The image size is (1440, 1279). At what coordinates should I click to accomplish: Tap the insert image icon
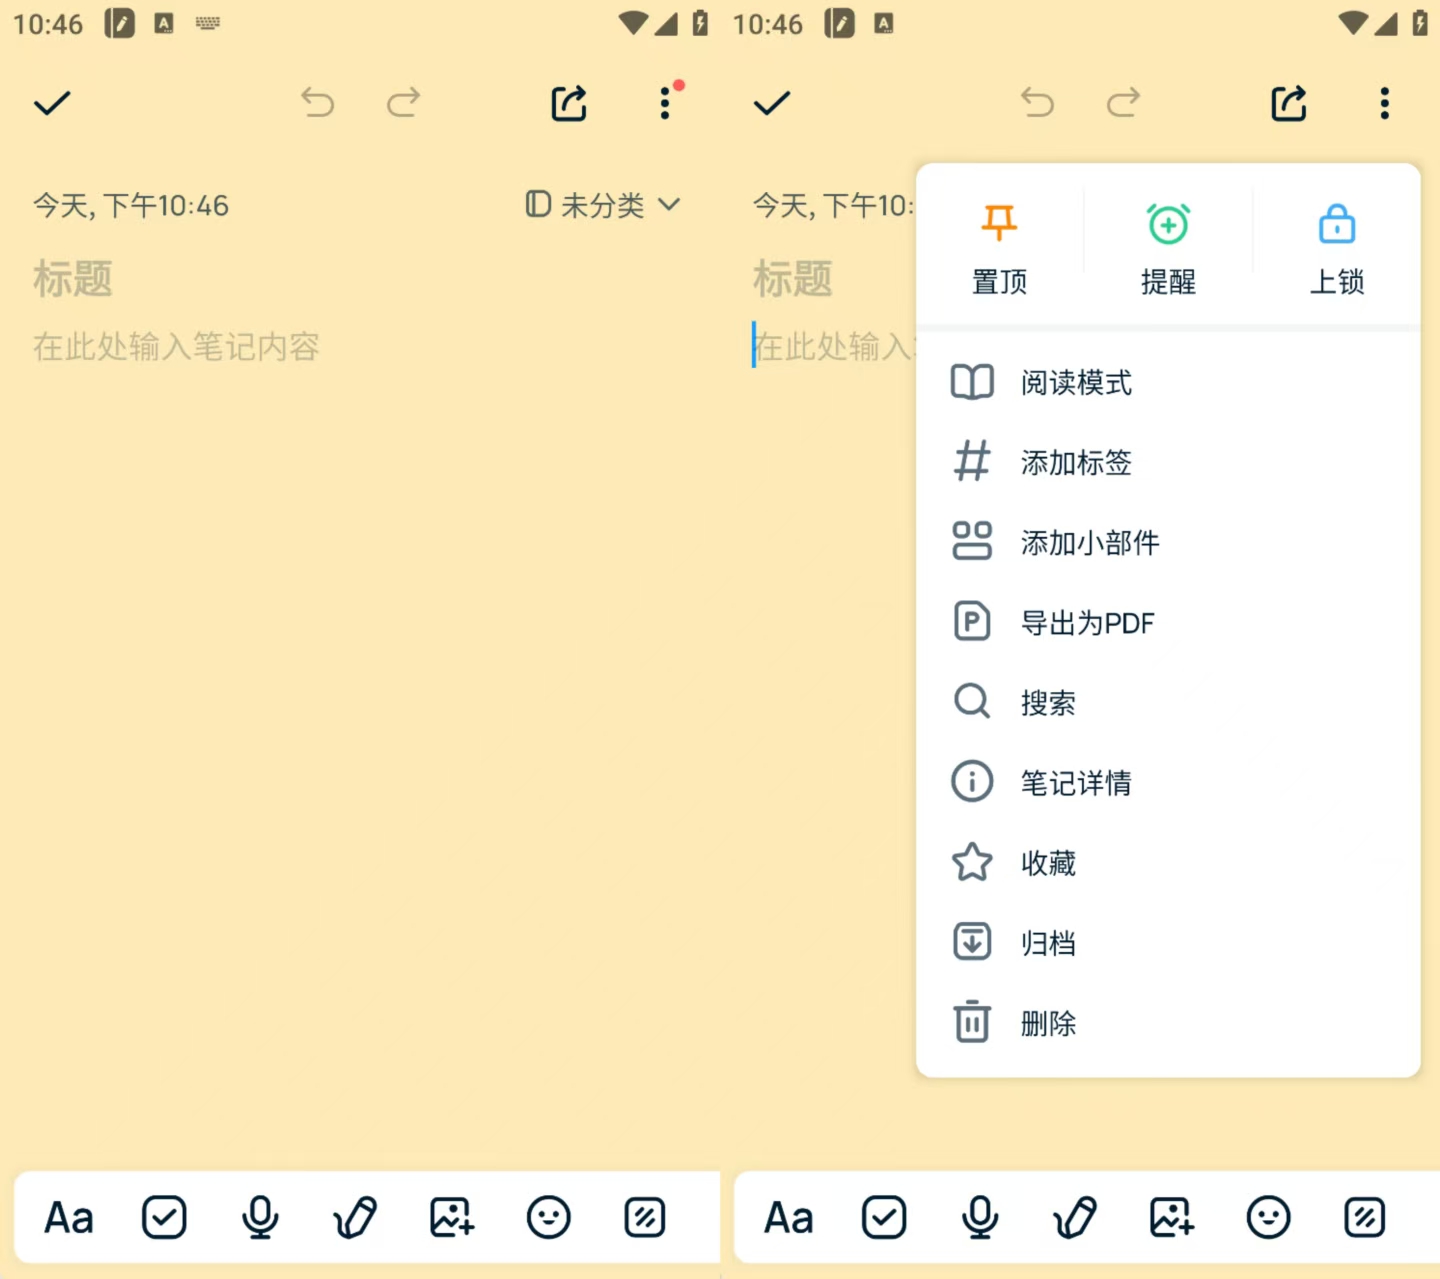[x=451, y=1217]
